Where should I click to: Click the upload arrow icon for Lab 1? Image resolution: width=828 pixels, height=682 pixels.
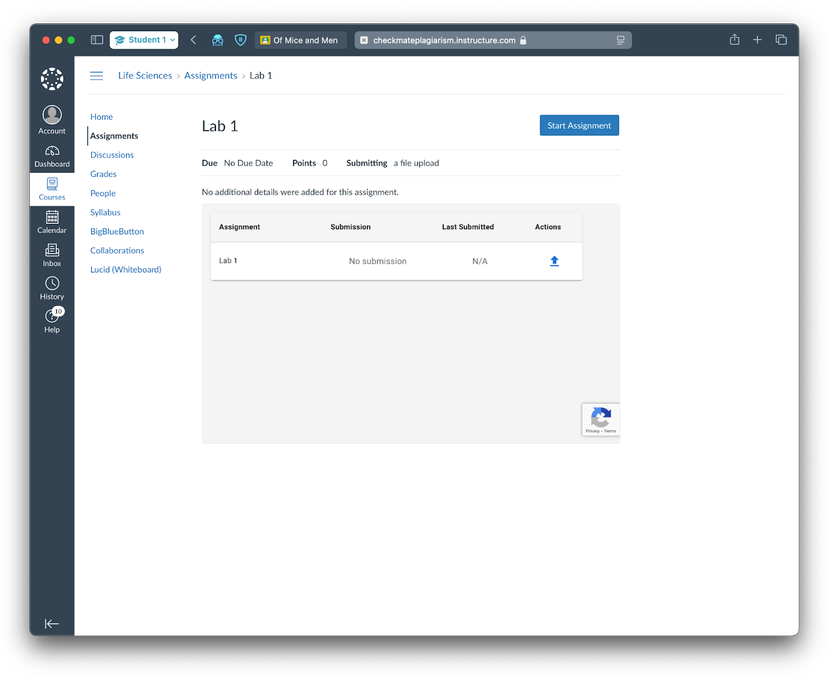(x=554, y=260)
